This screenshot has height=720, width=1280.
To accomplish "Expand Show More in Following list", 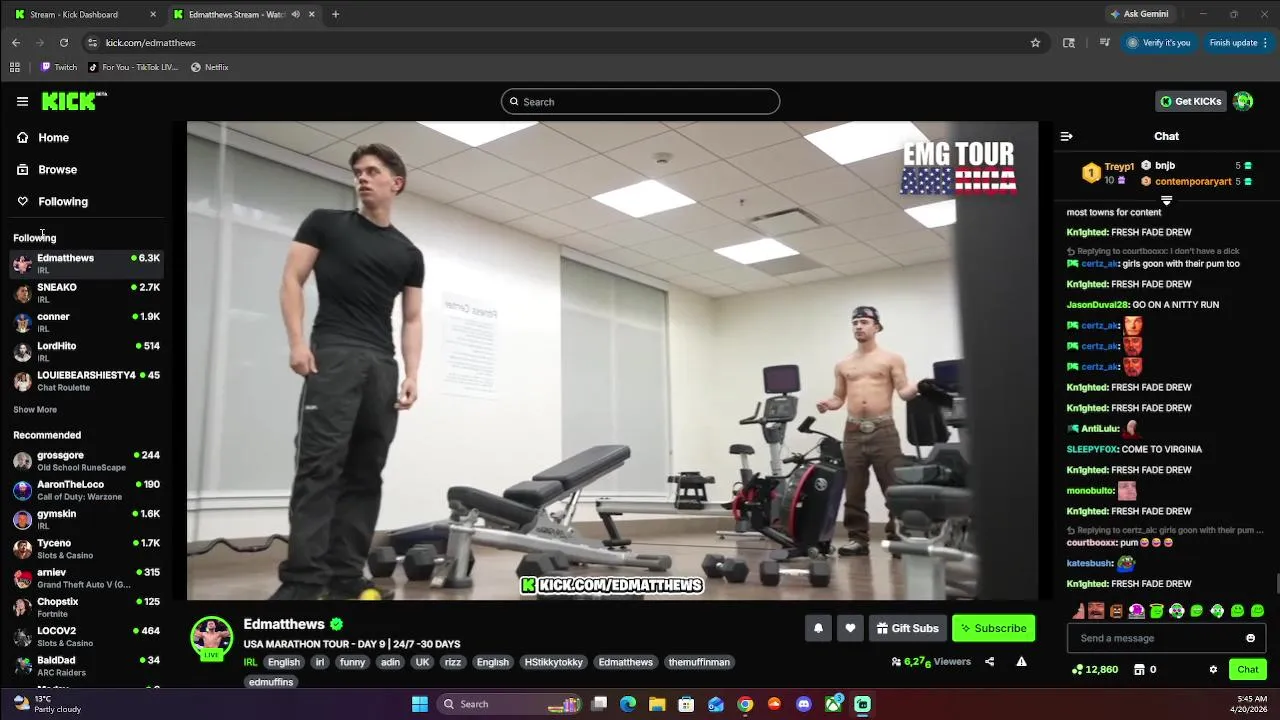I will (35, 410).
